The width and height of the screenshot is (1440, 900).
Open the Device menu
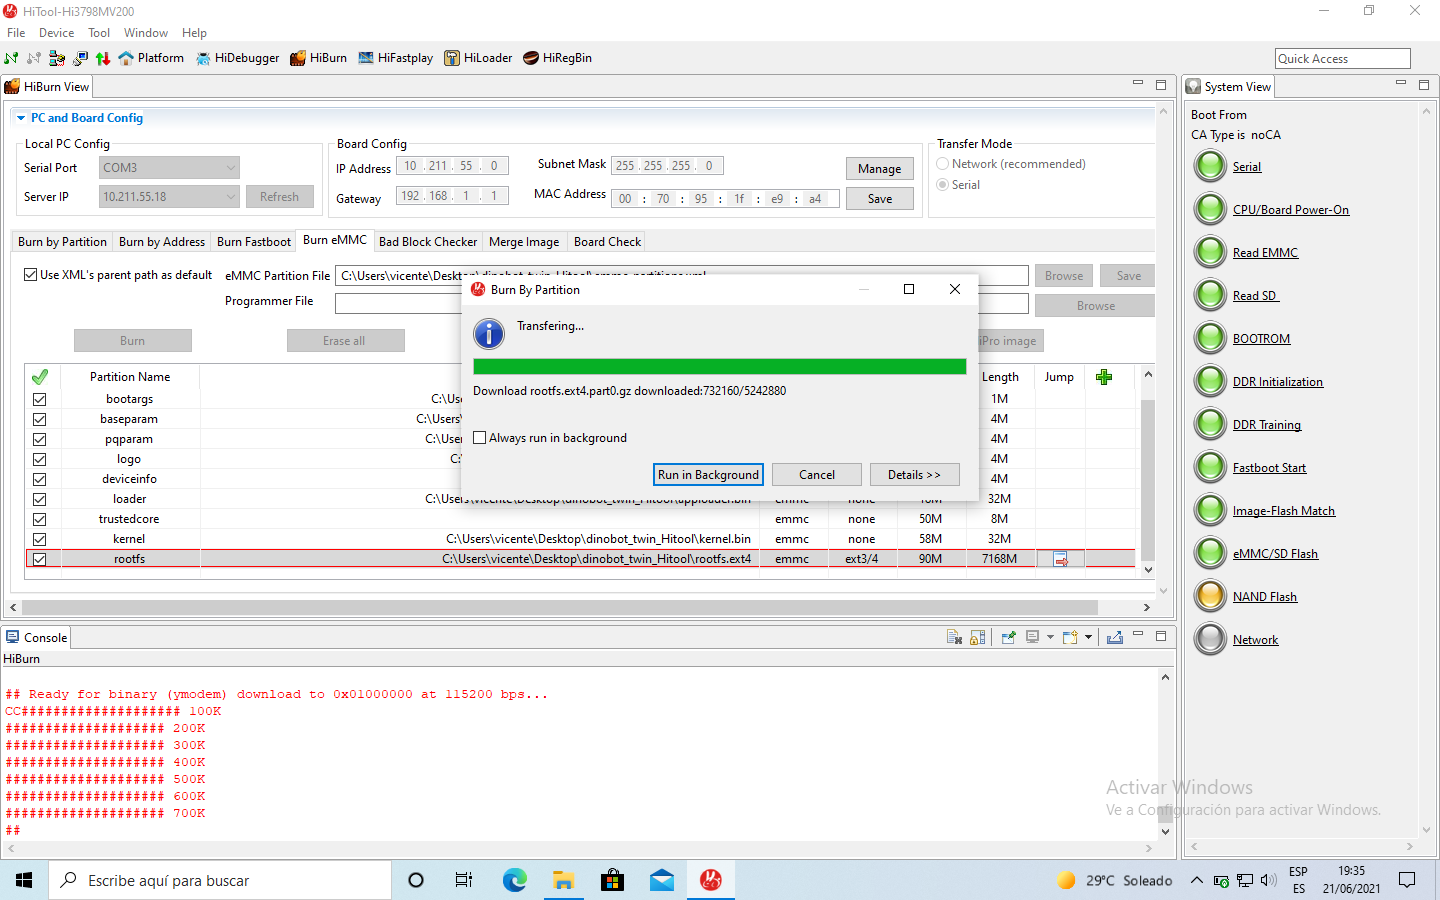pos(56,33)
